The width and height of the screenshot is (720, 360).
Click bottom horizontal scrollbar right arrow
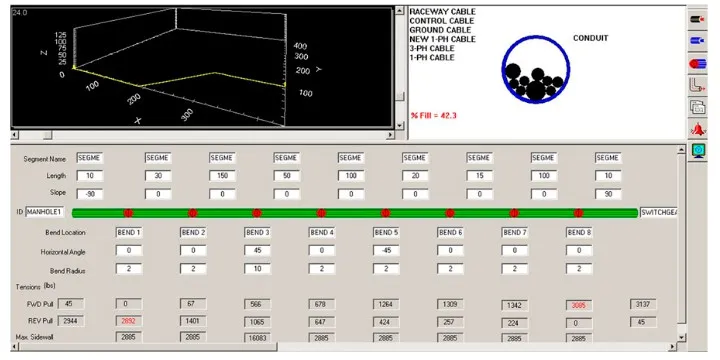point(673,346)
